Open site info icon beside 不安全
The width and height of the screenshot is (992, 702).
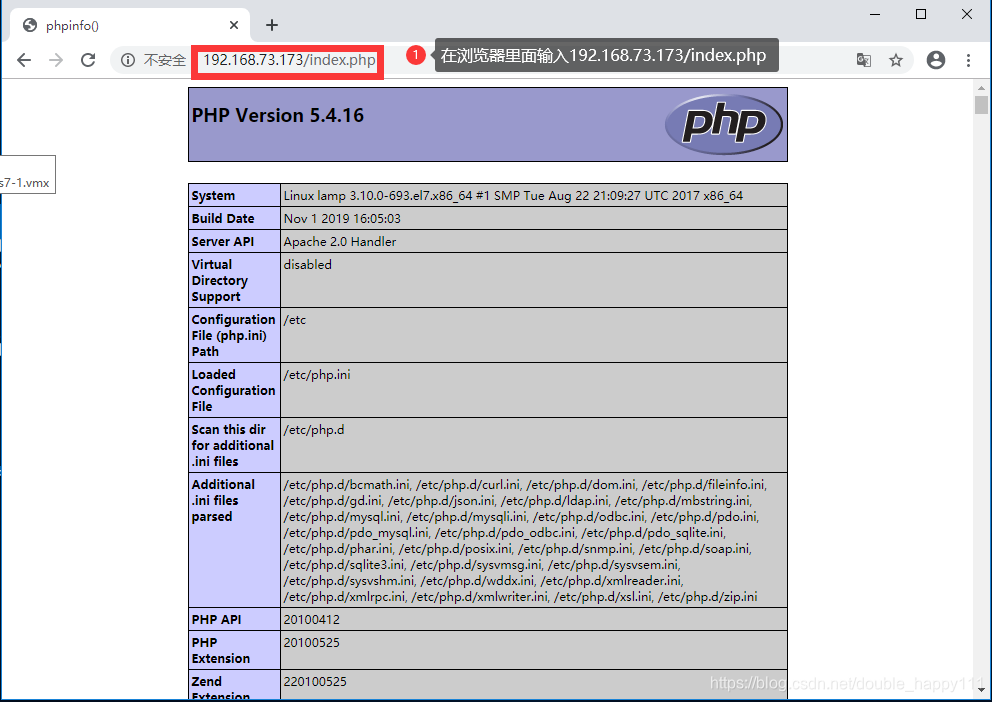tap(128, 60)
